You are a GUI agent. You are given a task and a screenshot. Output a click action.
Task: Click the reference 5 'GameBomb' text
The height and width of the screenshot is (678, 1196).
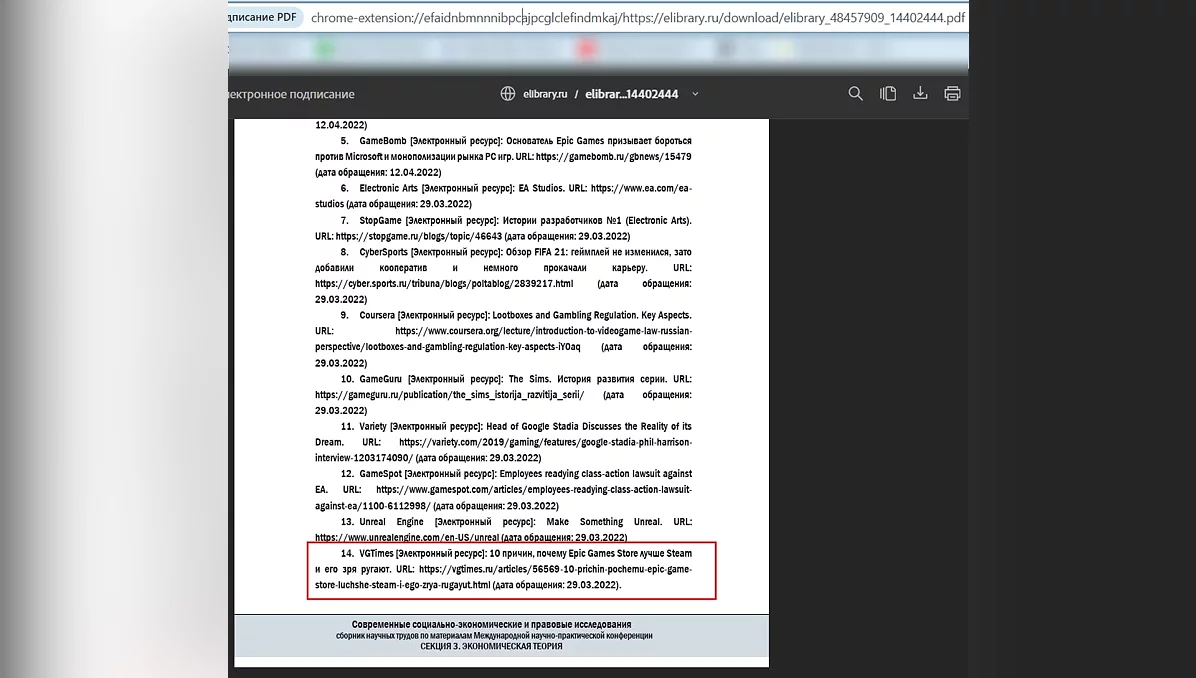click(x=383, y=140)
